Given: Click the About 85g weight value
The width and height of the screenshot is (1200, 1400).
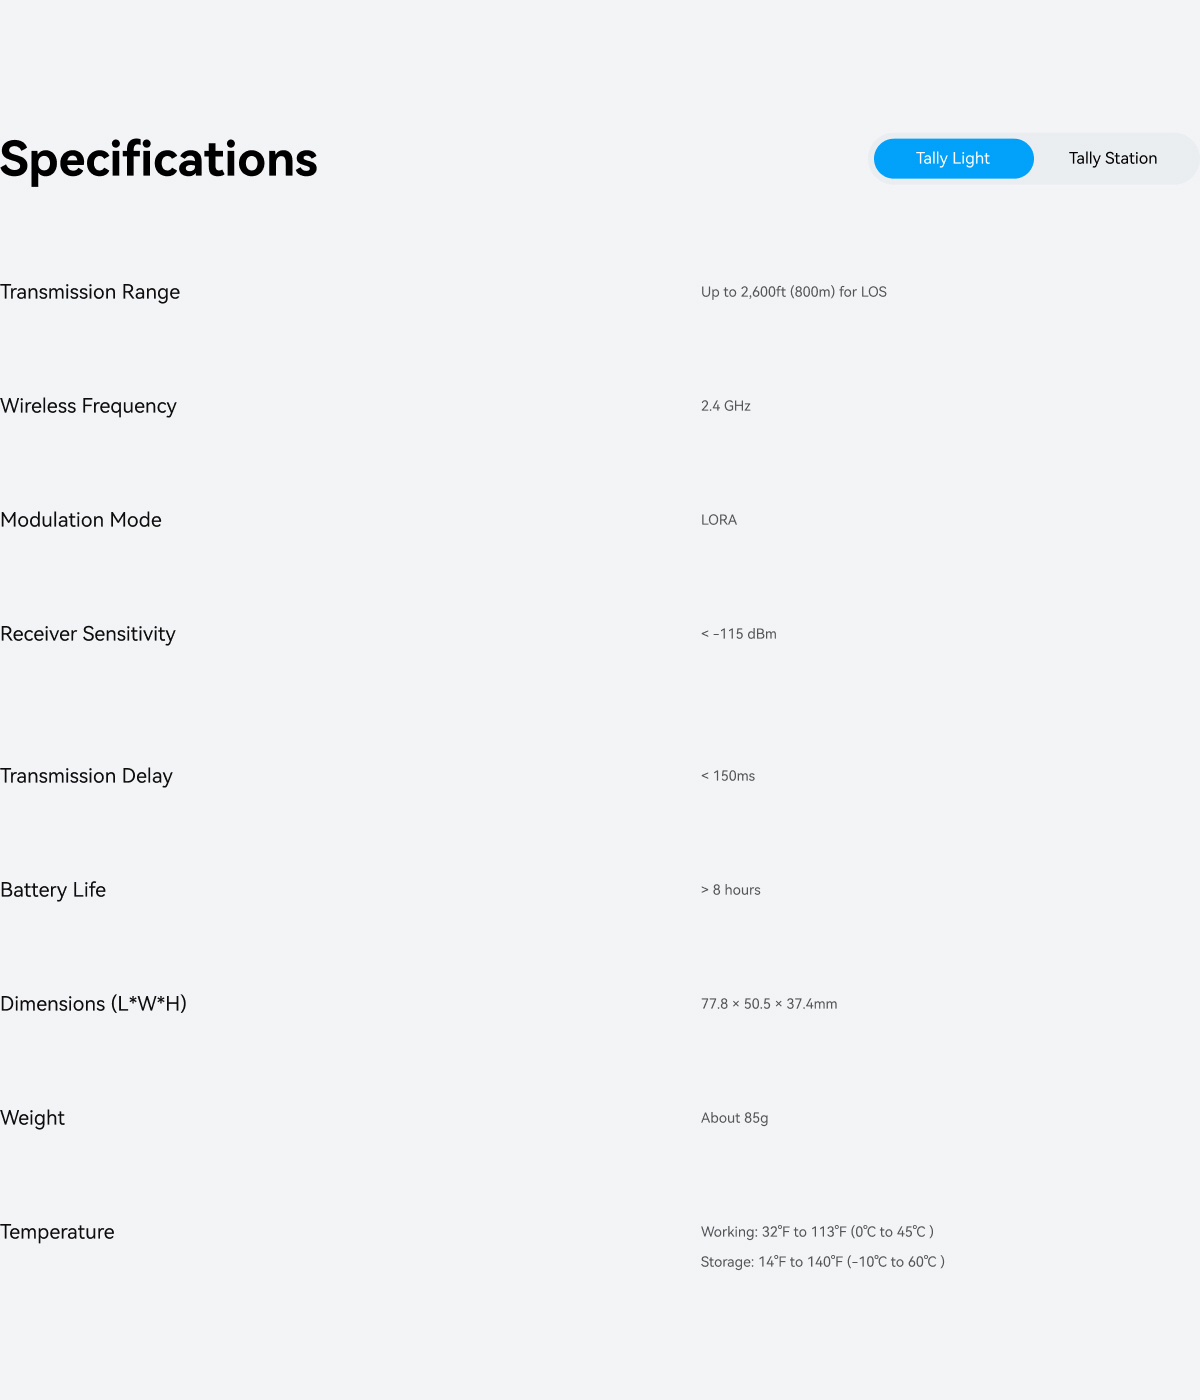Looking at the screenshot, I should tap(735, 1118).
